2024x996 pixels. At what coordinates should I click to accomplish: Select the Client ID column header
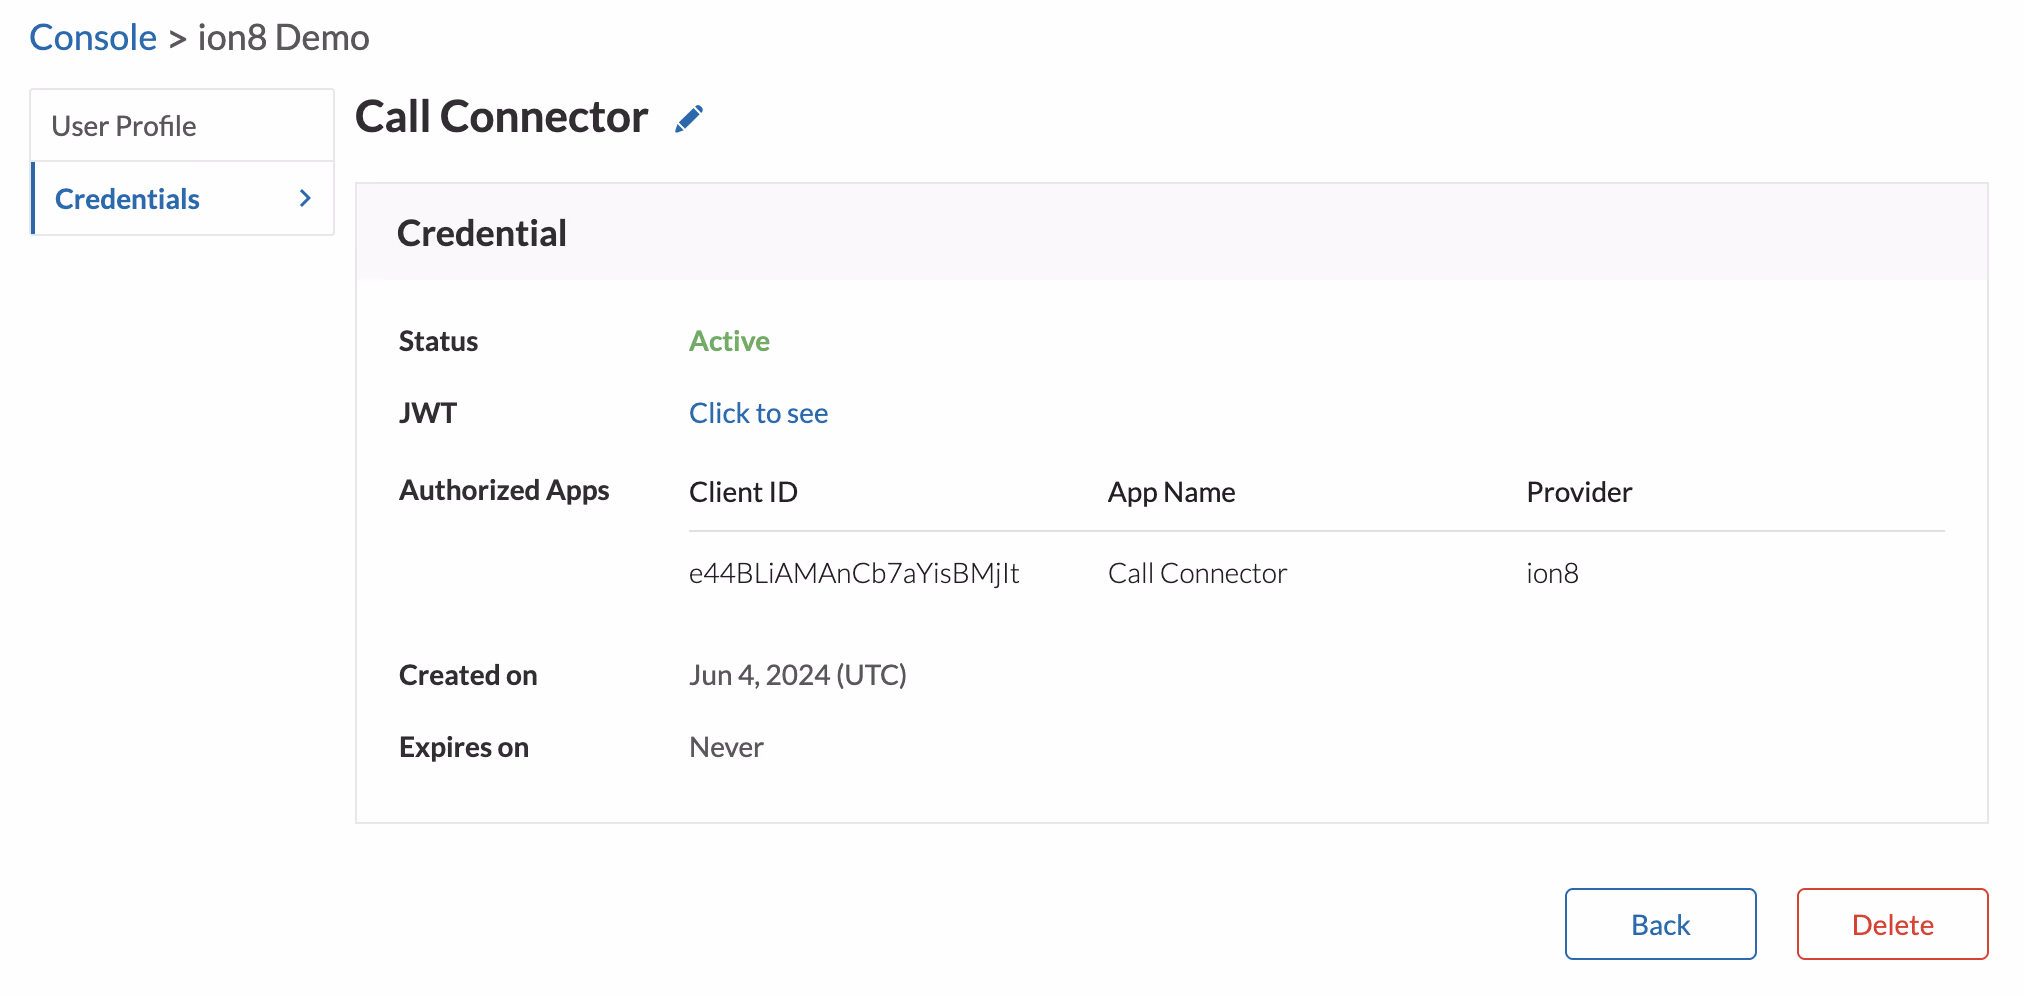742,491
